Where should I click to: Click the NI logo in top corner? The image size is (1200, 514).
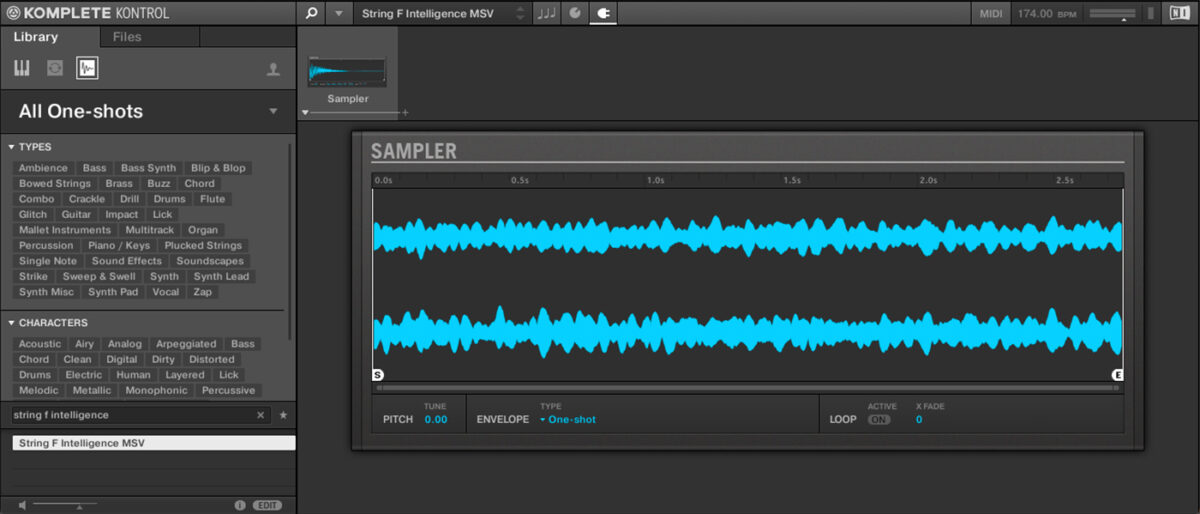coord(1180,13)
